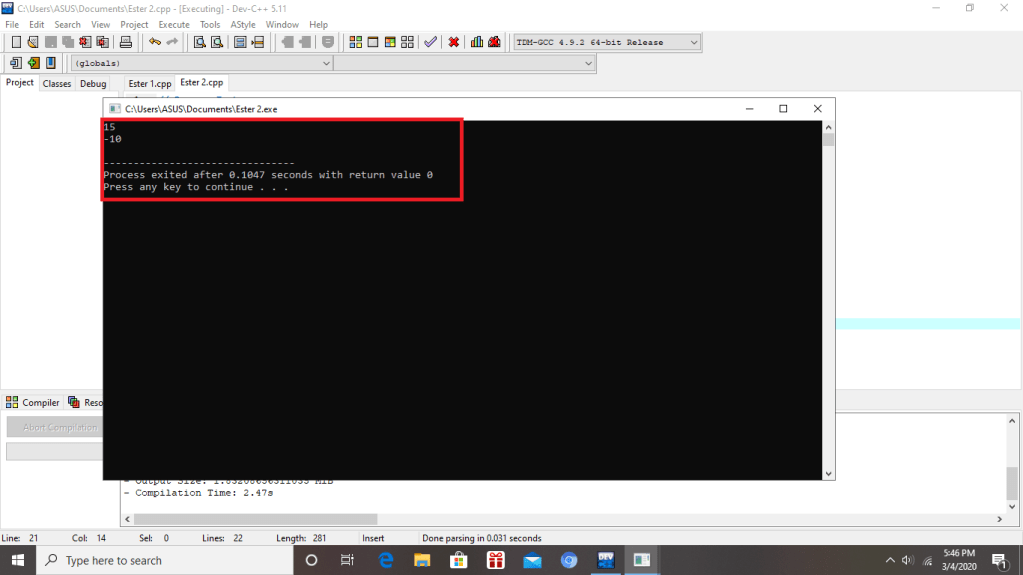Click the Abort Compilation button
The height and width of the screenshot is (575, 1023).
point(60,427)
